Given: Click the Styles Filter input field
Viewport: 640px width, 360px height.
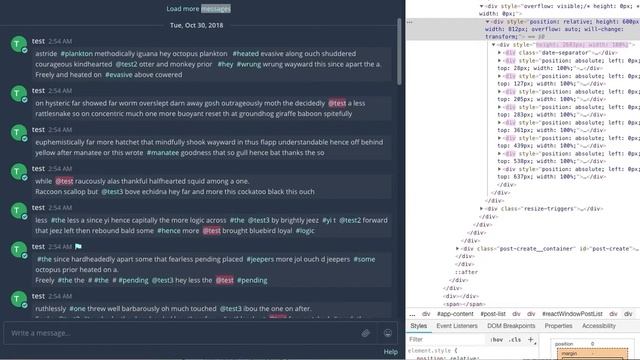Looking at the screenshot, I should click(447, 339).
